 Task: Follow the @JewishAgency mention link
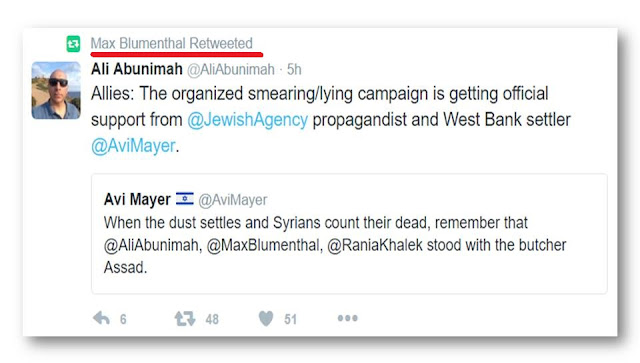[x=247, y=120]
